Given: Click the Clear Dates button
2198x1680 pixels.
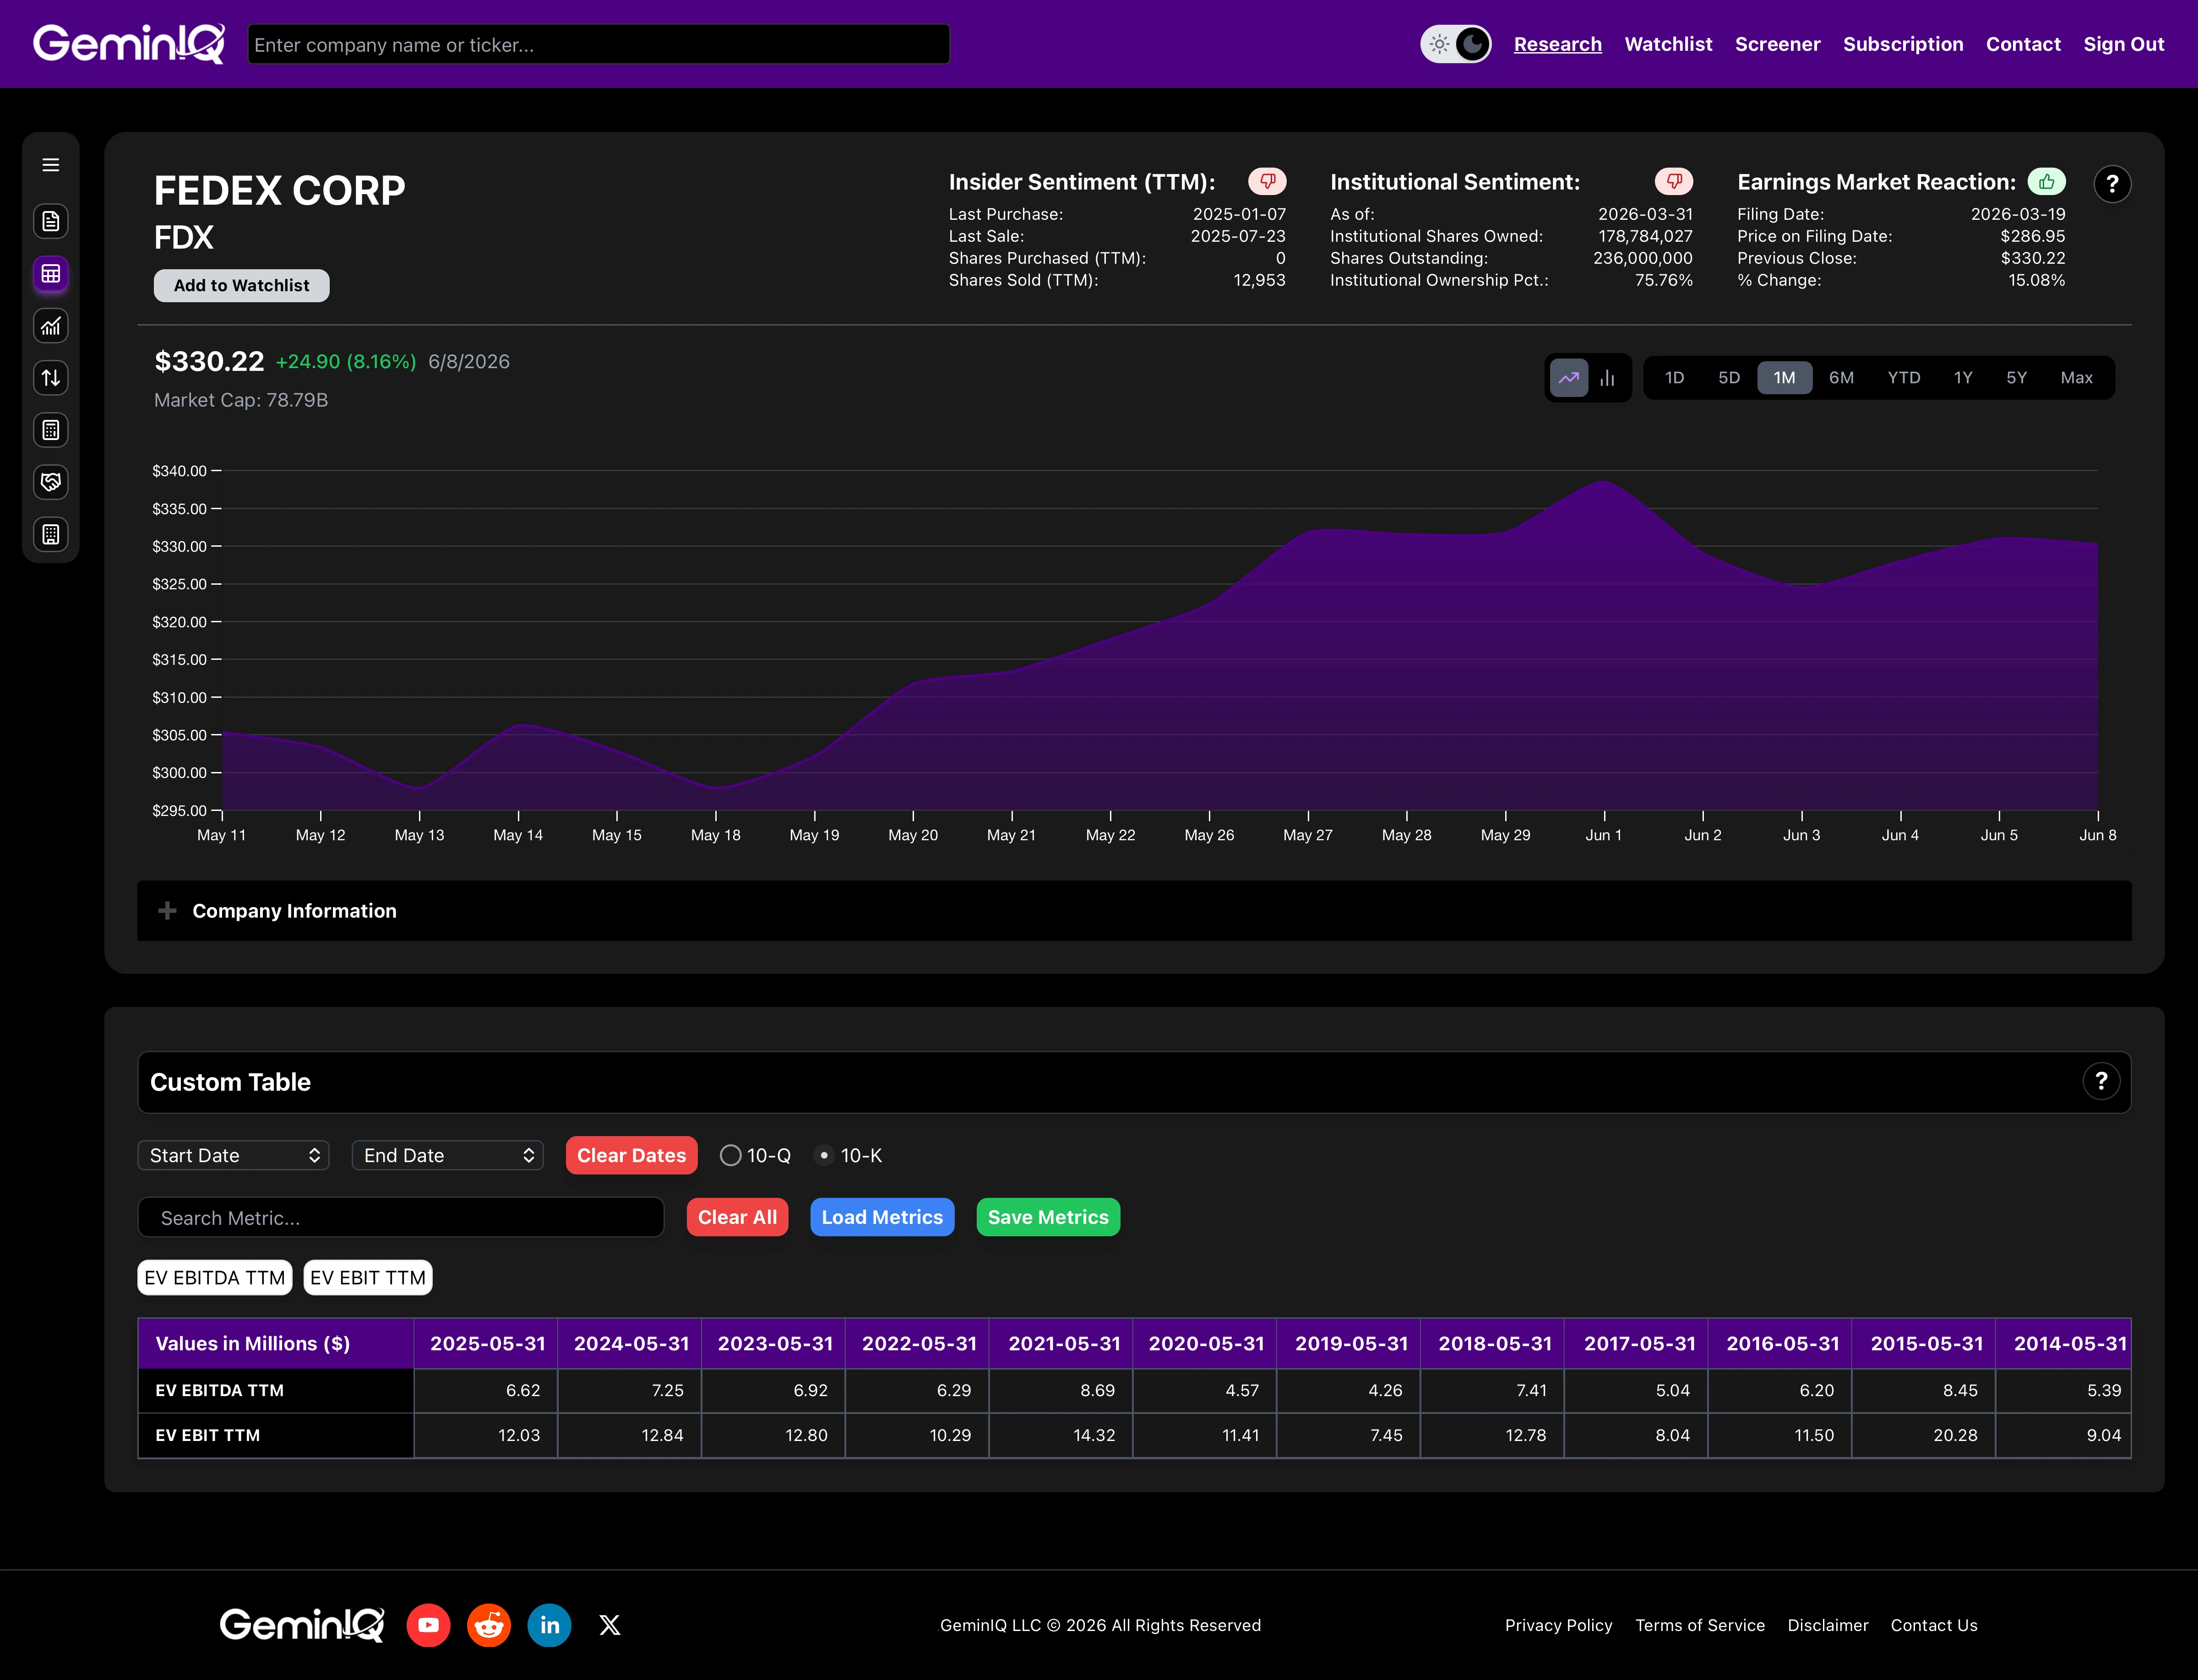Looking at the screenshot, I should point(631,1155).
